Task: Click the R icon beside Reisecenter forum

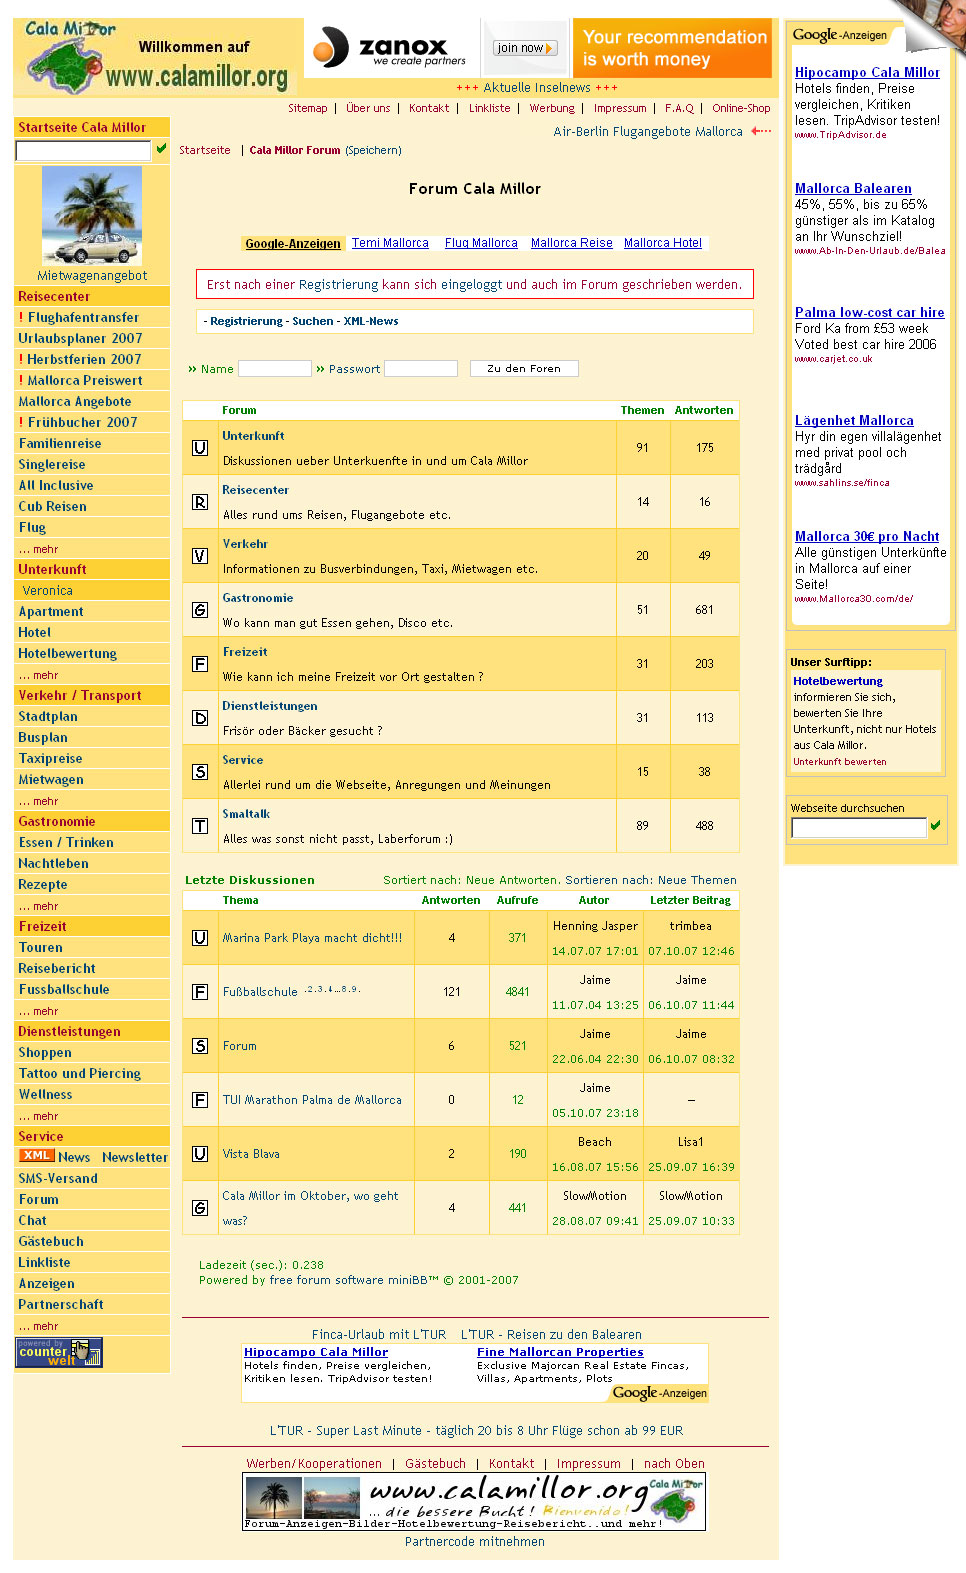Action: point(200,502)
